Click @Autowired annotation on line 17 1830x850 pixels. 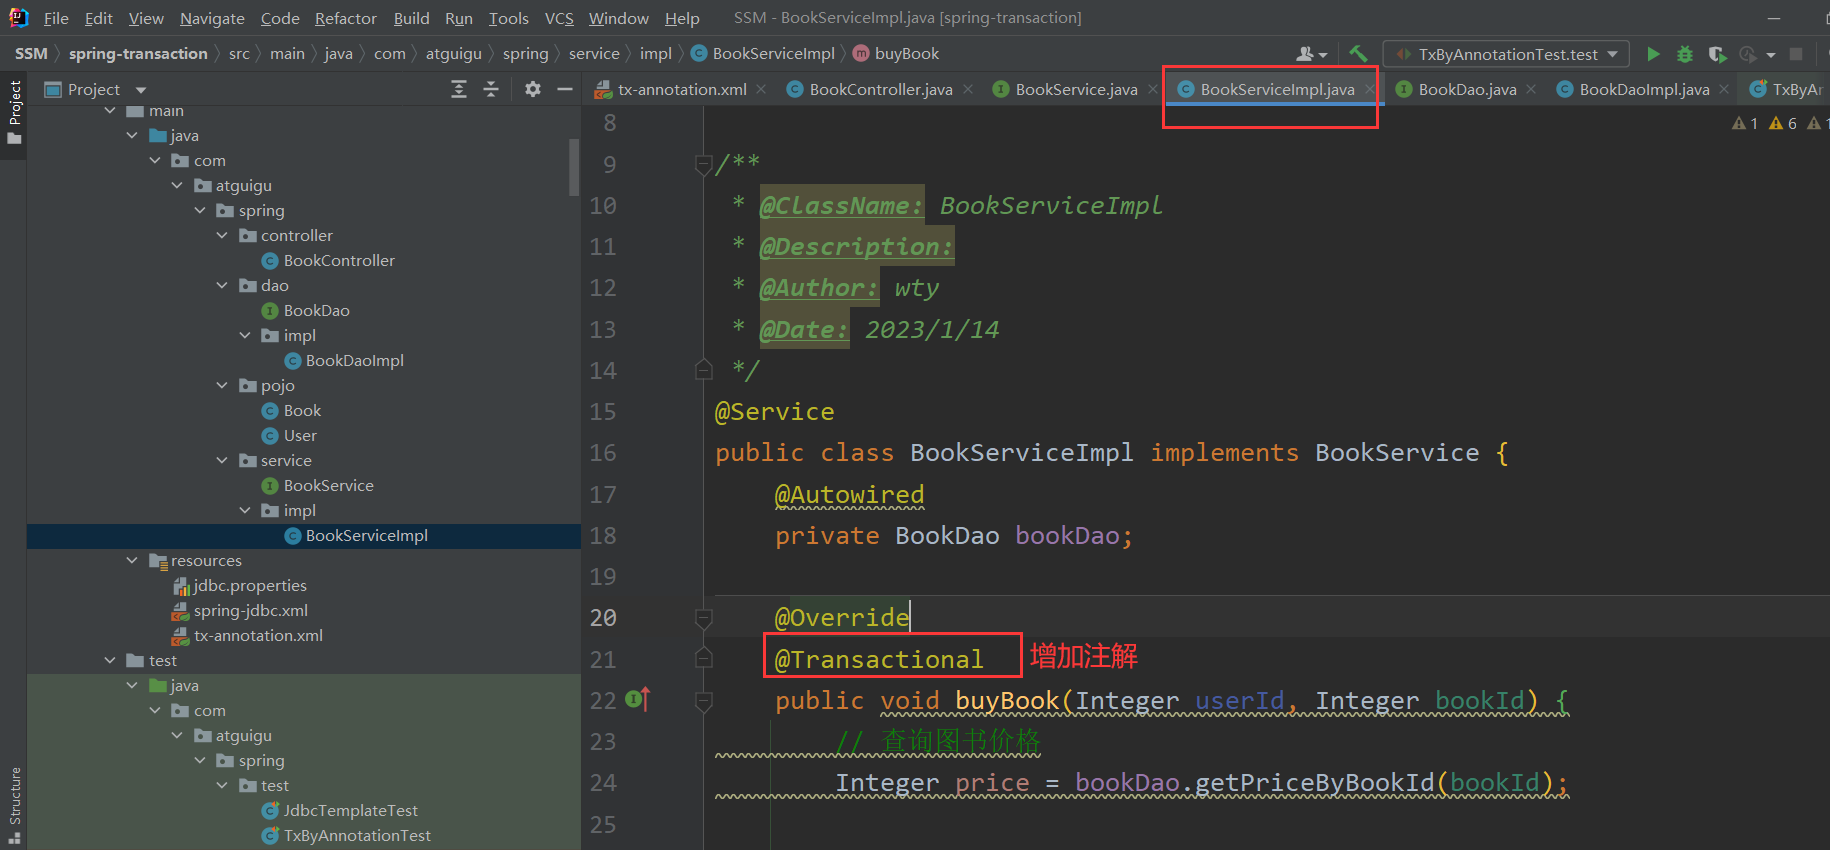pyautogui.click(x=849, y=495)
